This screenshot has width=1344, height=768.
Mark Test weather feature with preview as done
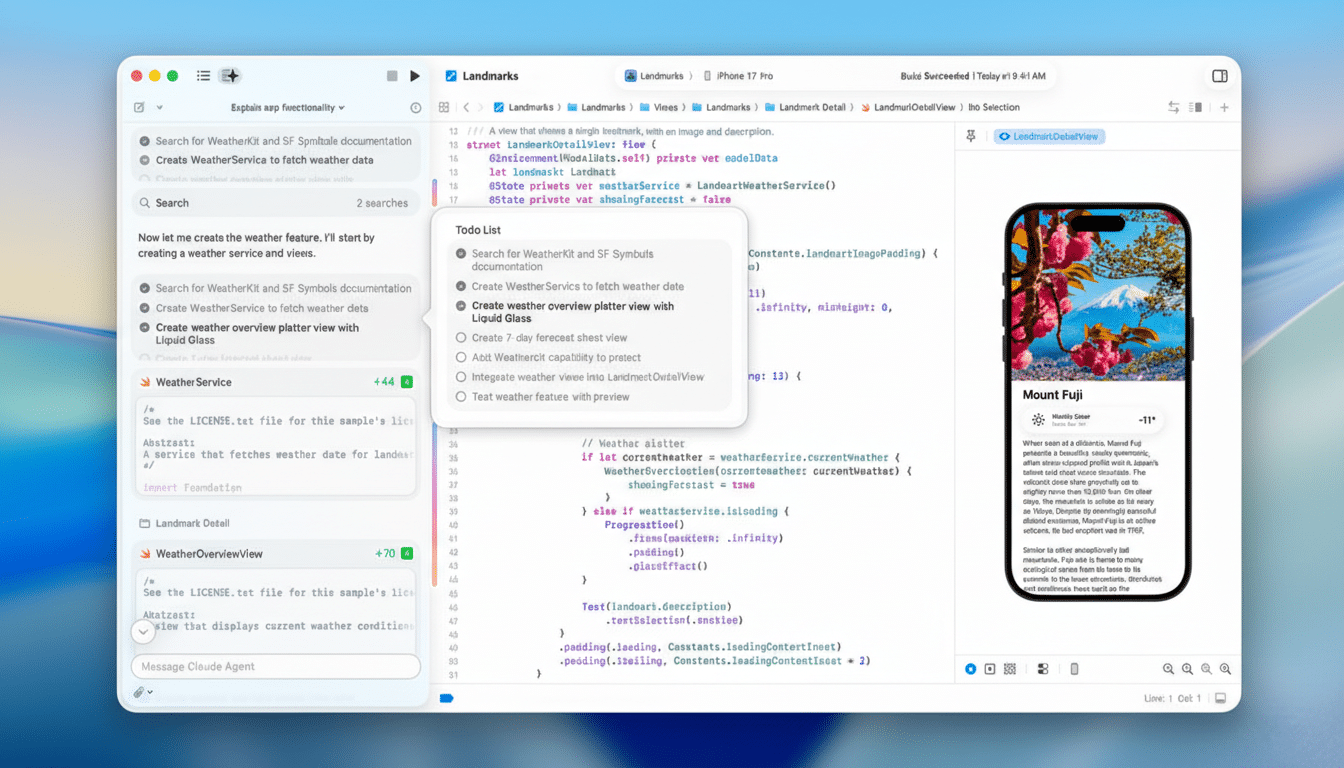(x=459, y=397)
